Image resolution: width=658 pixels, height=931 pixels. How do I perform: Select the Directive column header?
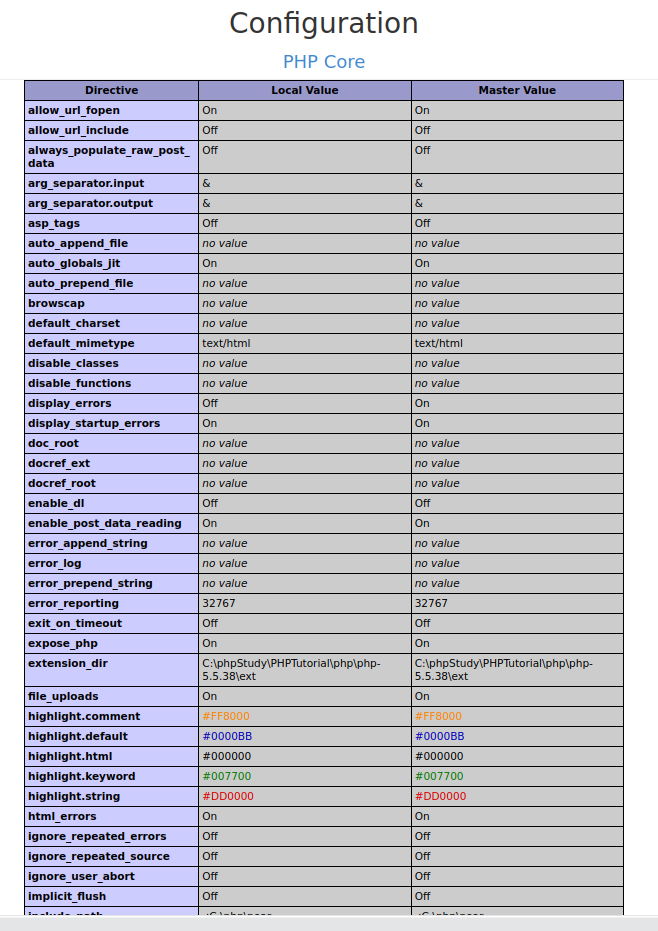(x=112, y=90)
